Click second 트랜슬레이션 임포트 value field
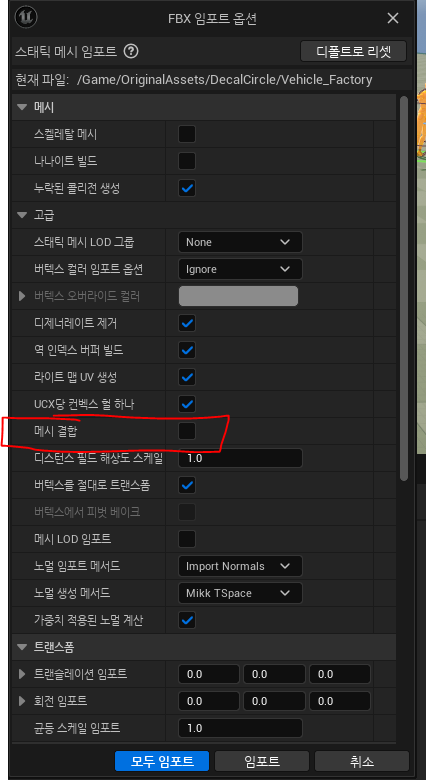Screen dimensions: 426x780 (x=274, y=674)
